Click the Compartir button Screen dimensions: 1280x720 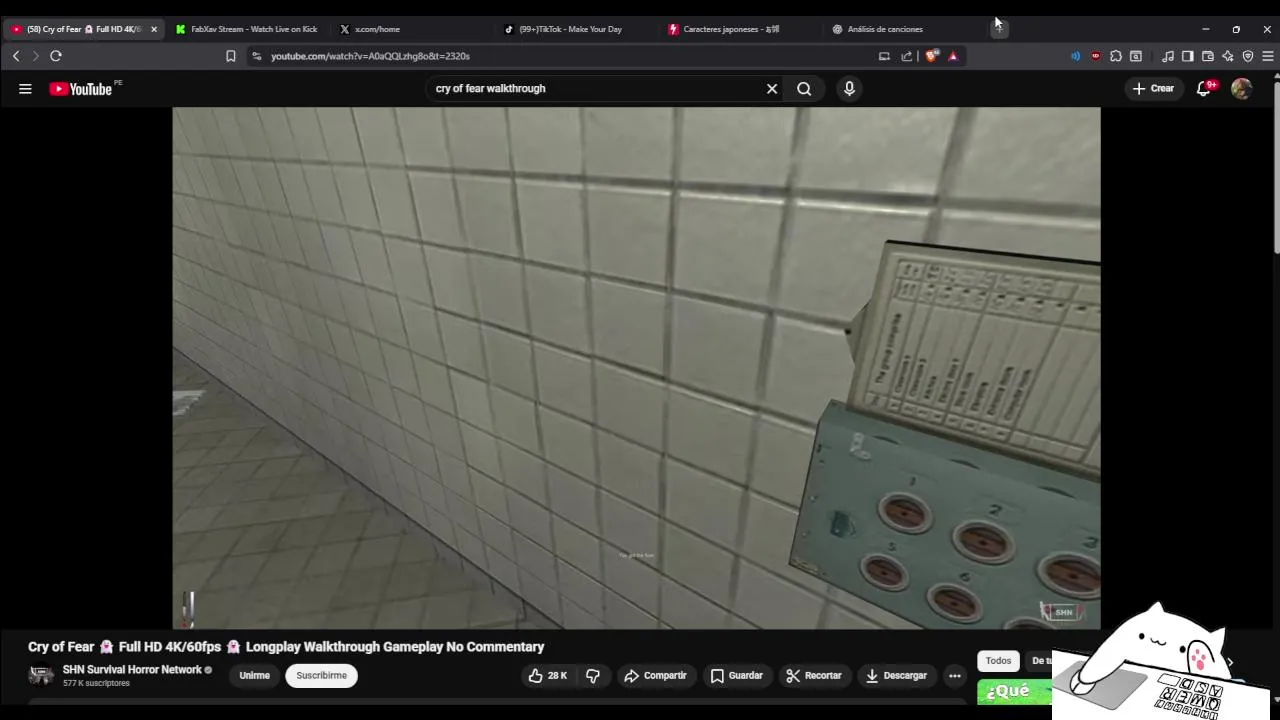(655, 676)
